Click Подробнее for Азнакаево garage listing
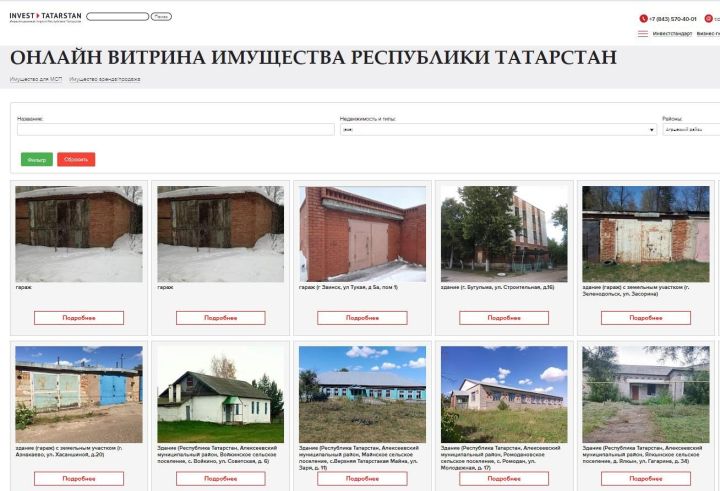 pos(79,479)
